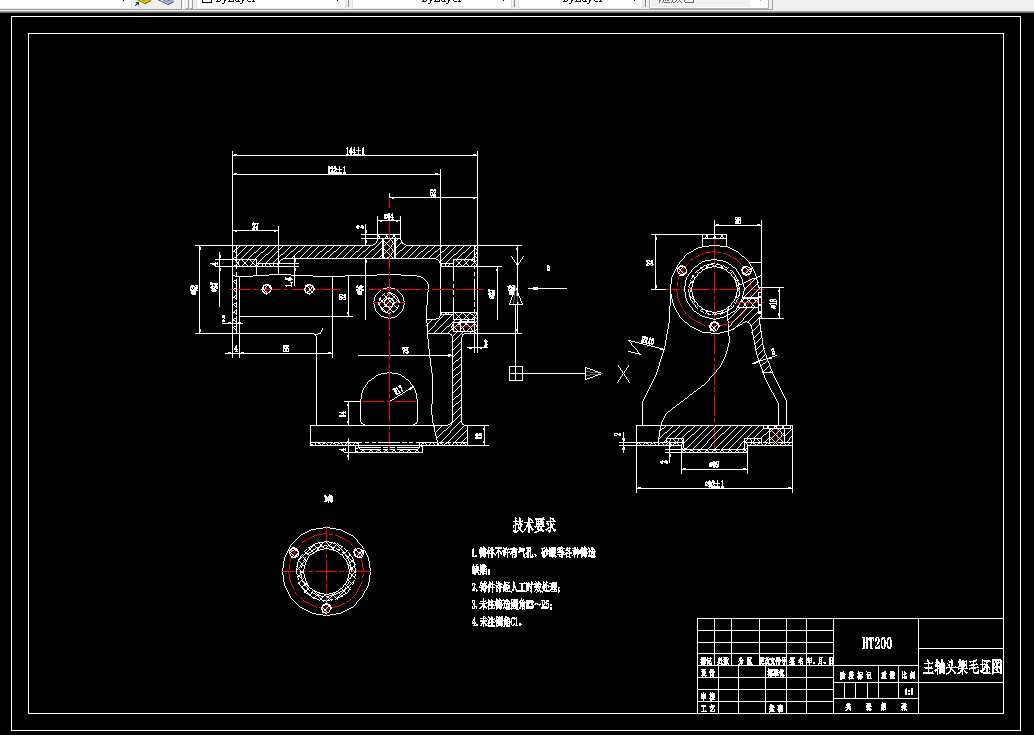This screenshot has width=1034, height=735.
Task: Select the "R17" radius dimension on arch
Action: pos(399,390)
